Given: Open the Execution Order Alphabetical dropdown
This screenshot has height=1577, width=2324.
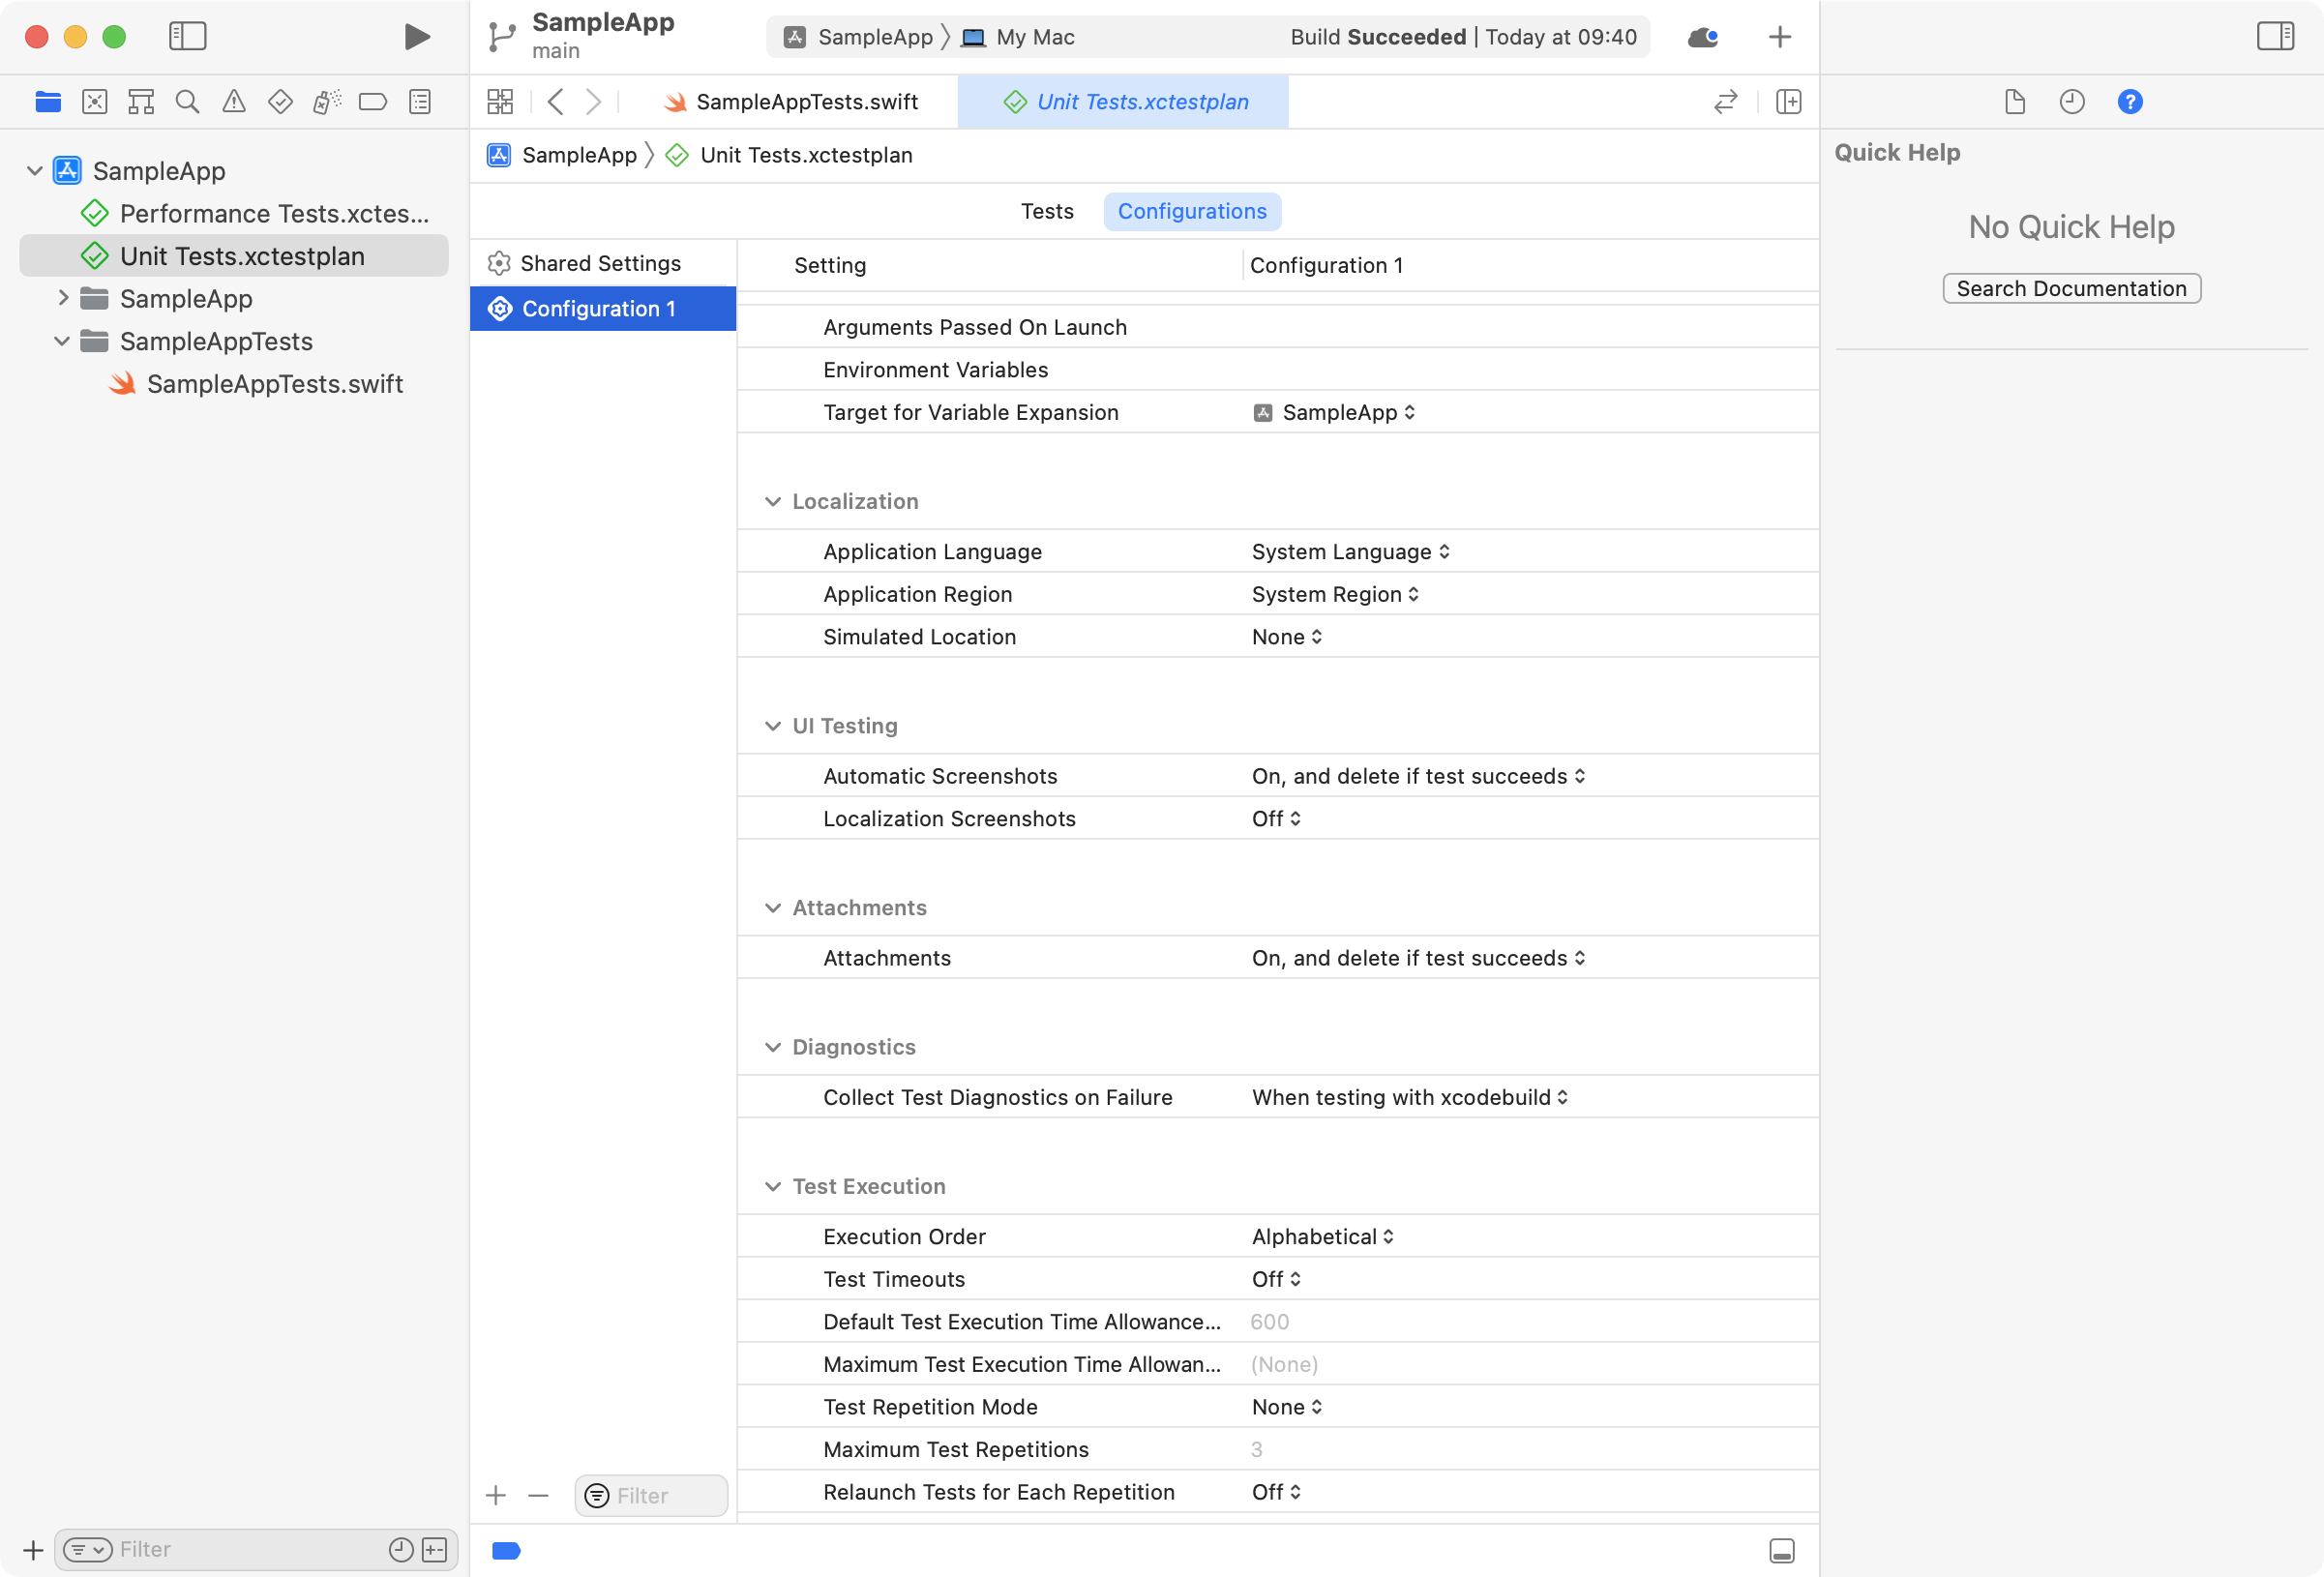Looking at the screenshot, I should click(x=1322, y=1237).
